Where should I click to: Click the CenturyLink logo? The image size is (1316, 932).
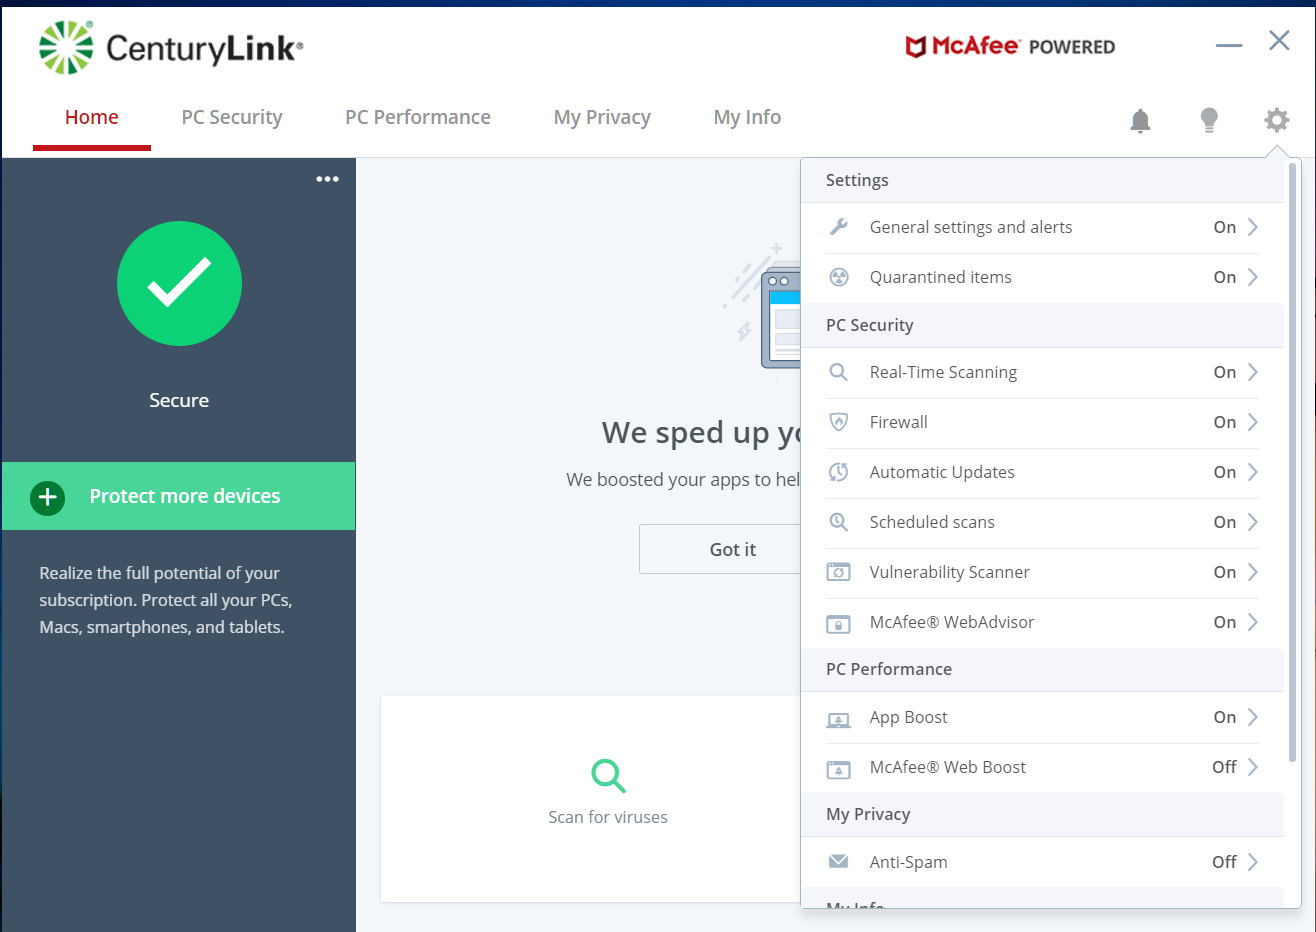pos(170,47)
